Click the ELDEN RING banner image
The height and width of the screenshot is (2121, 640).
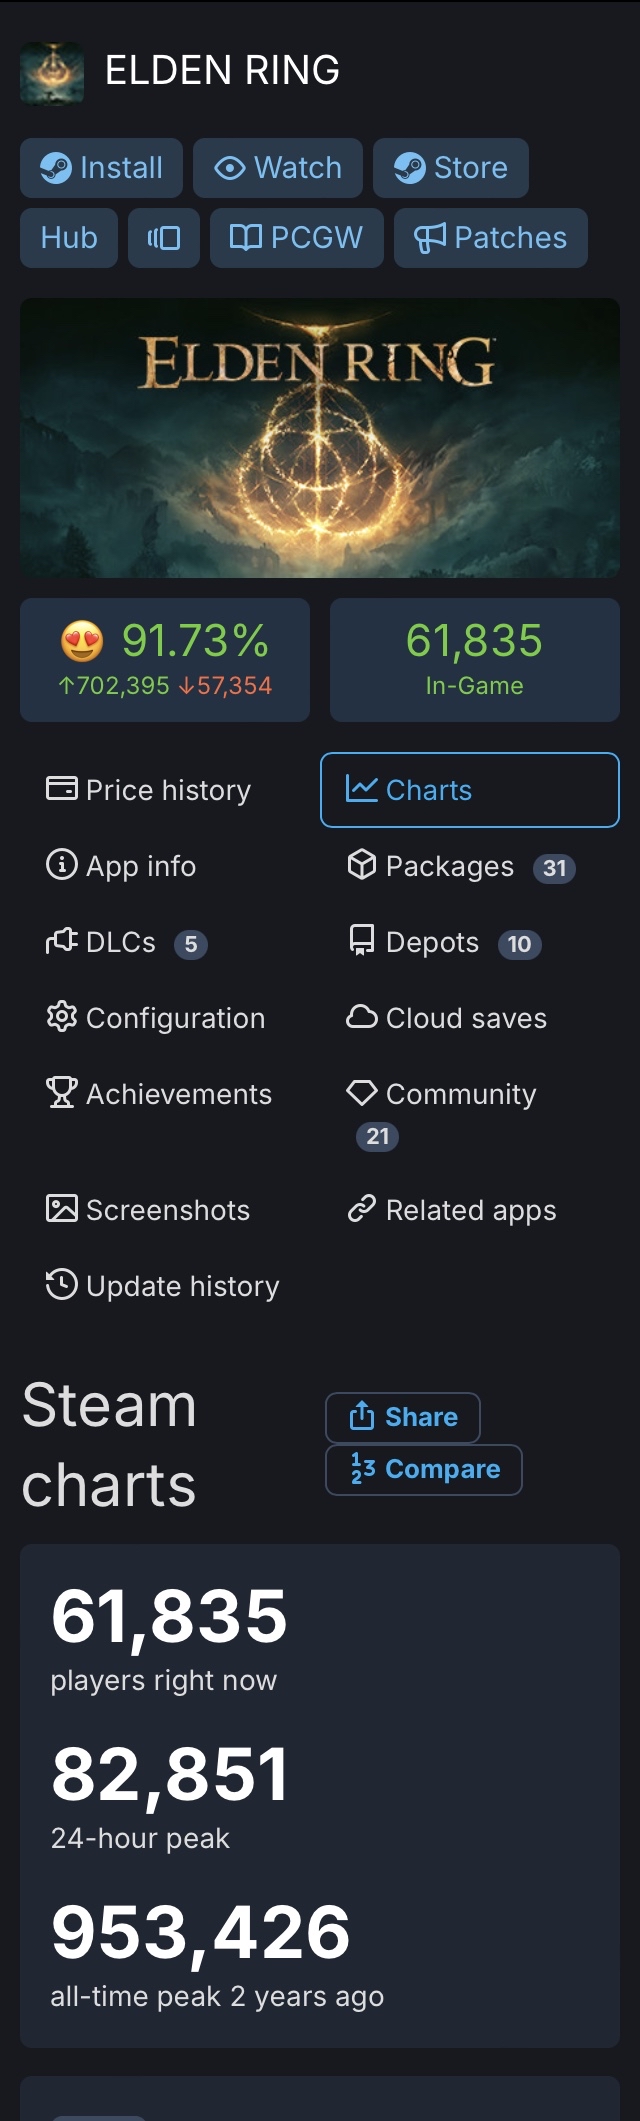click(x=320, y=437)
